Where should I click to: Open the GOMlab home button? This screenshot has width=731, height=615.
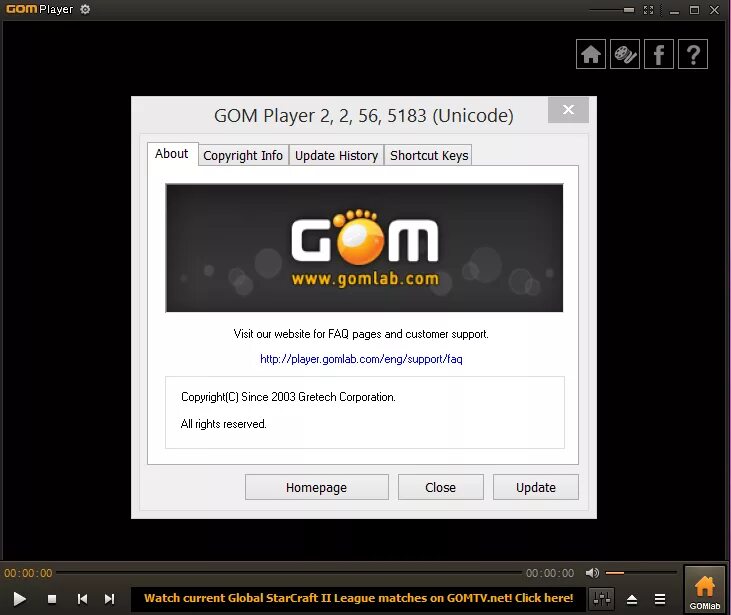pyautogui.click(x=704, y=589)
